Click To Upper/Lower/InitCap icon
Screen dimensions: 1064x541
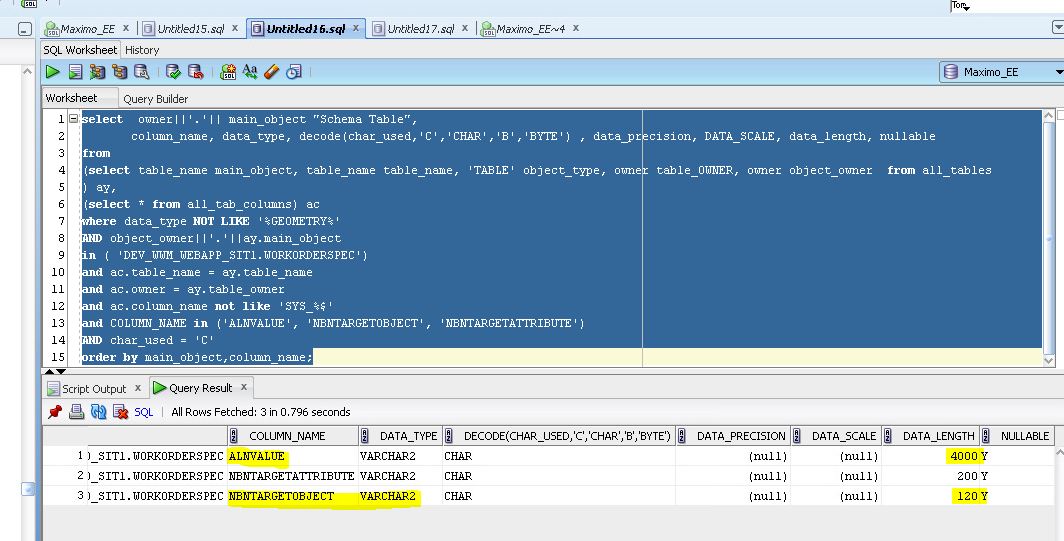click(x=250, y=72)
